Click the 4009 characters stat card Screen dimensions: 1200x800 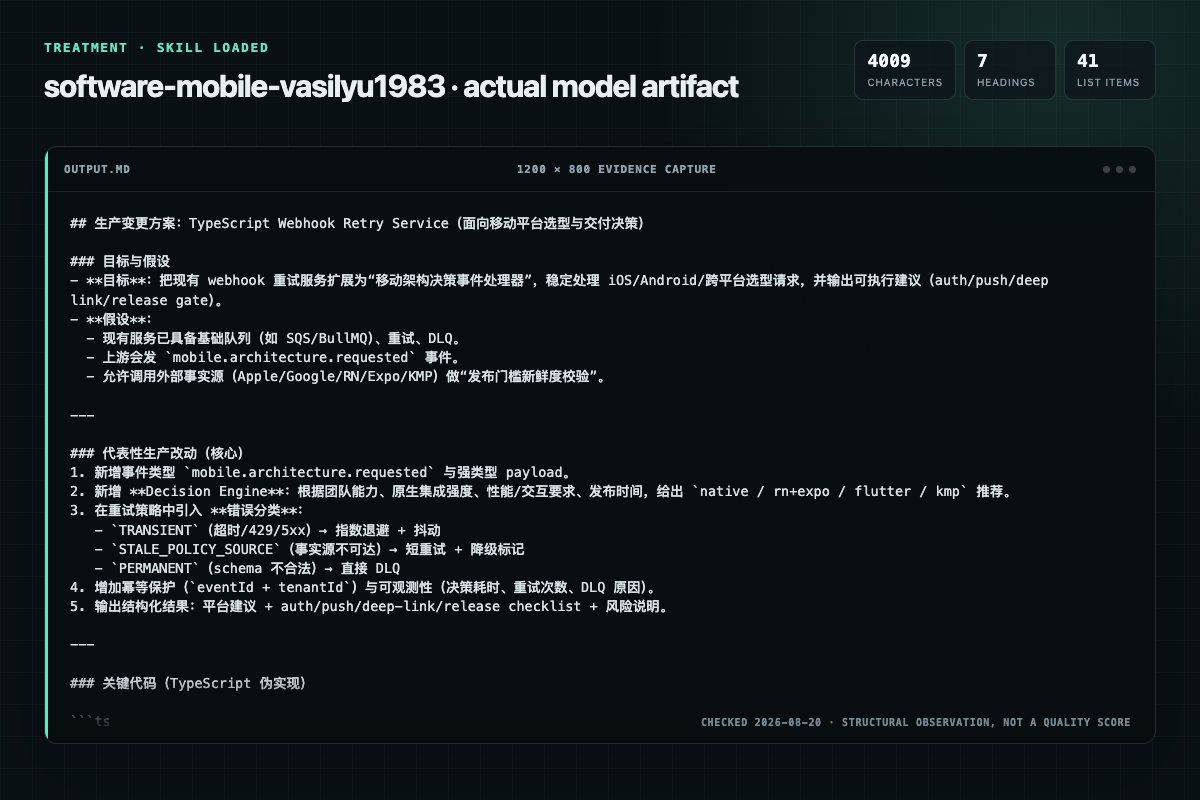point(905,70)
